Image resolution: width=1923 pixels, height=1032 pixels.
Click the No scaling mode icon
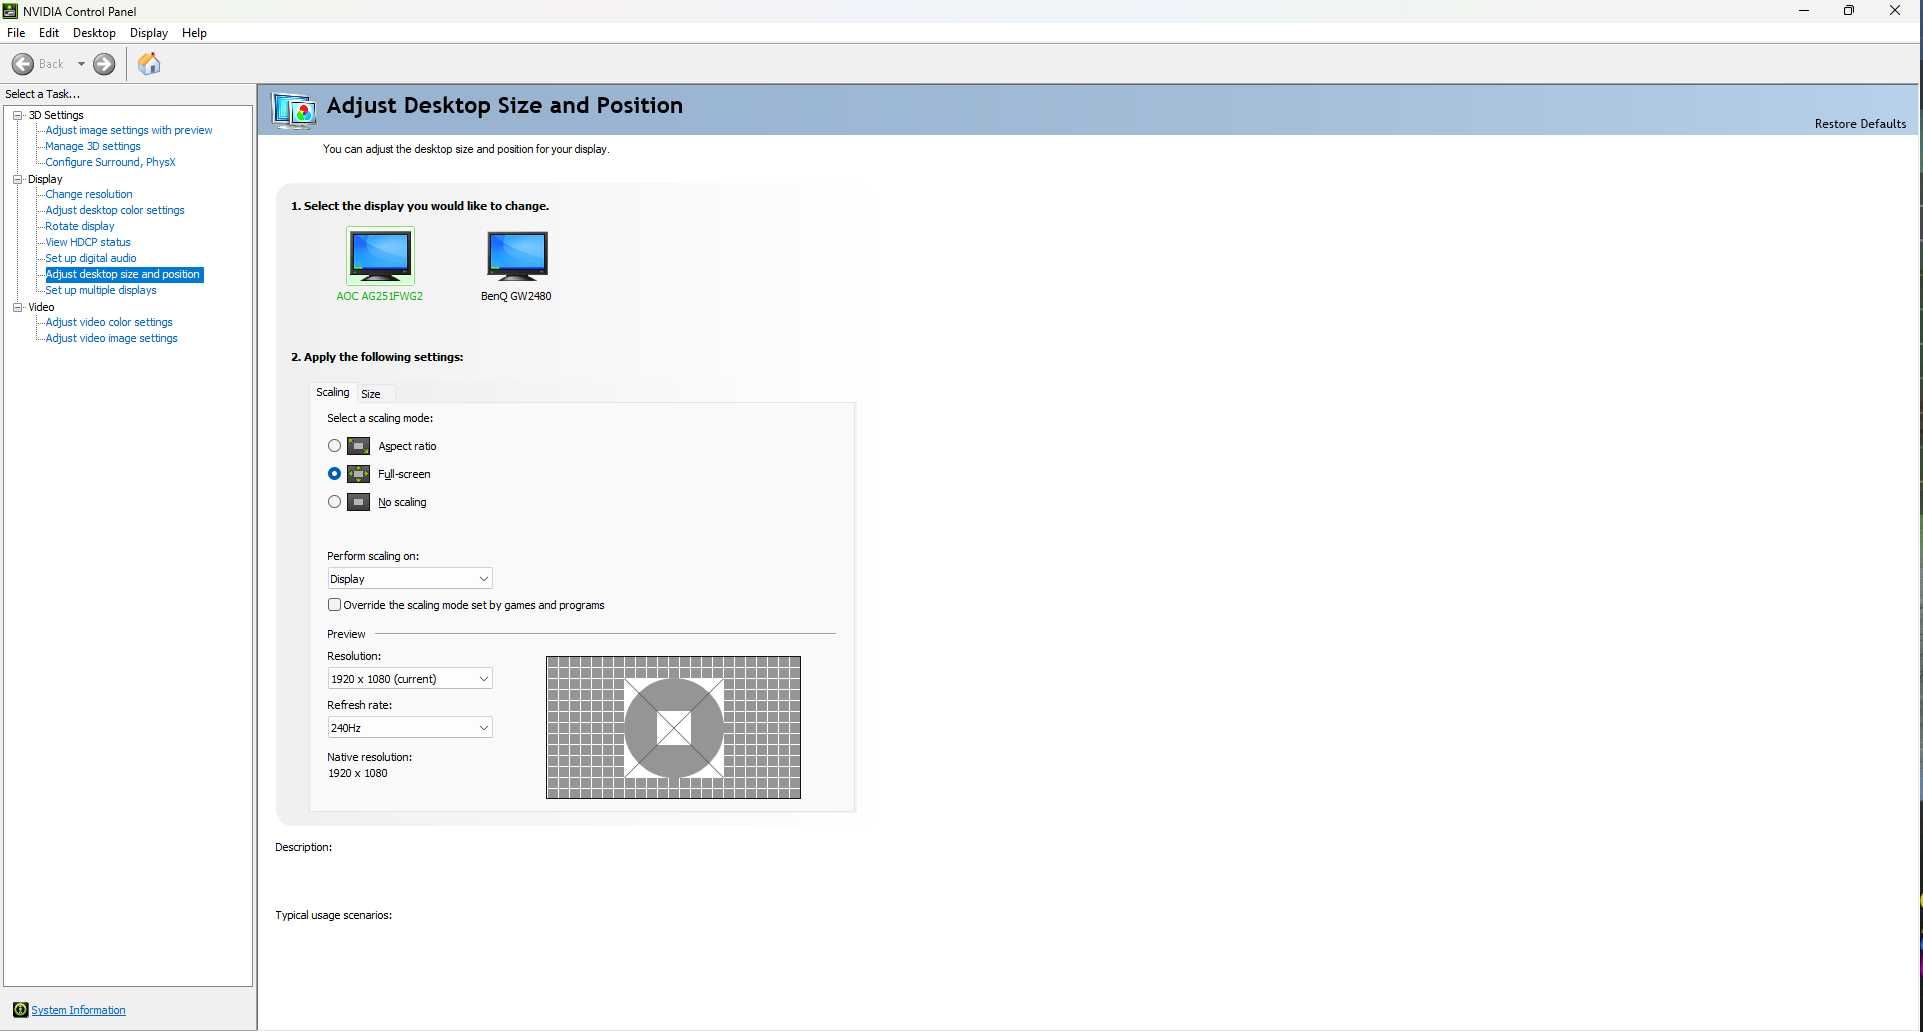coord(358,502)
